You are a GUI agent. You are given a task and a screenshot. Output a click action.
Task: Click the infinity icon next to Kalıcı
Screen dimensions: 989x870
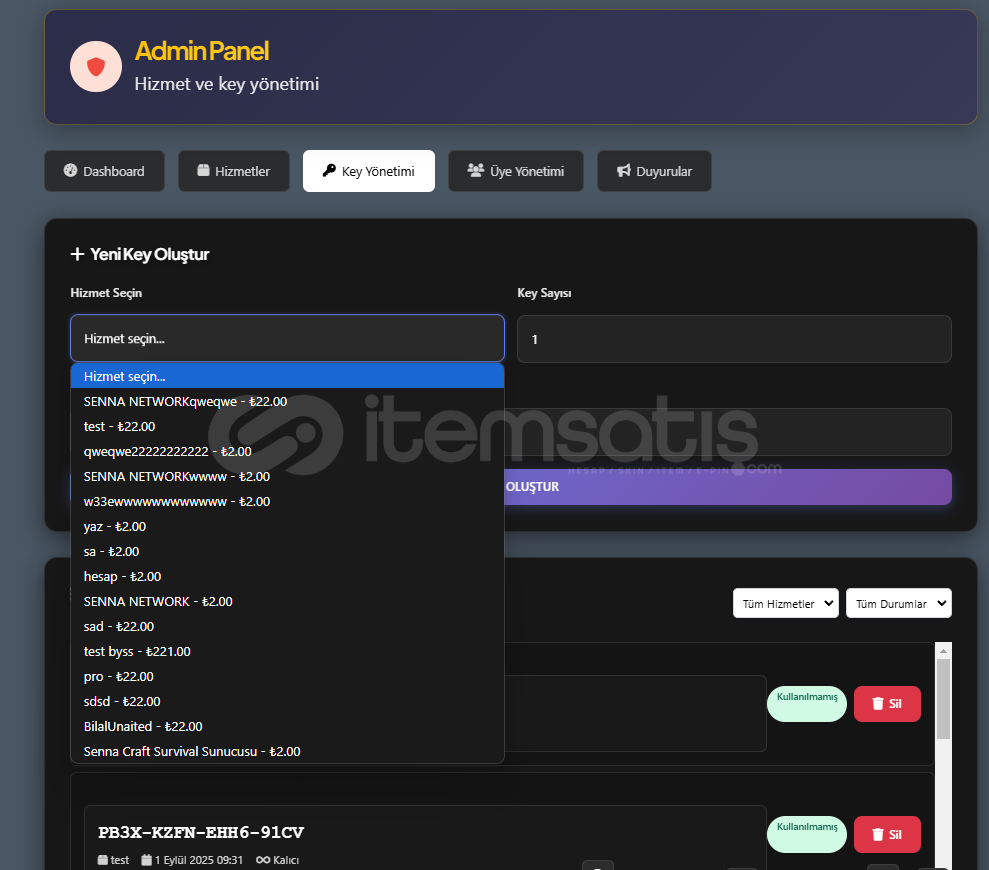[262, 860]
